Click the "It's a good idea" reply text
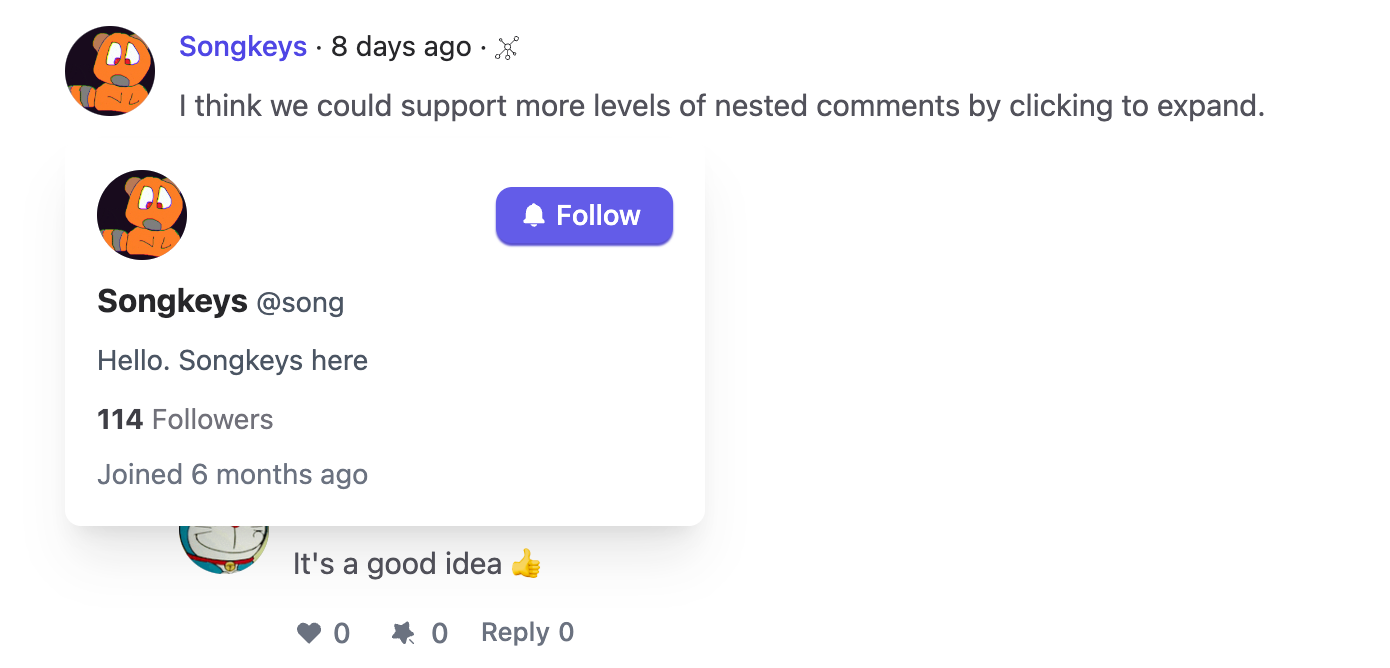The height and width of the screenshot is (668, 1390). (x=397, y=564)
